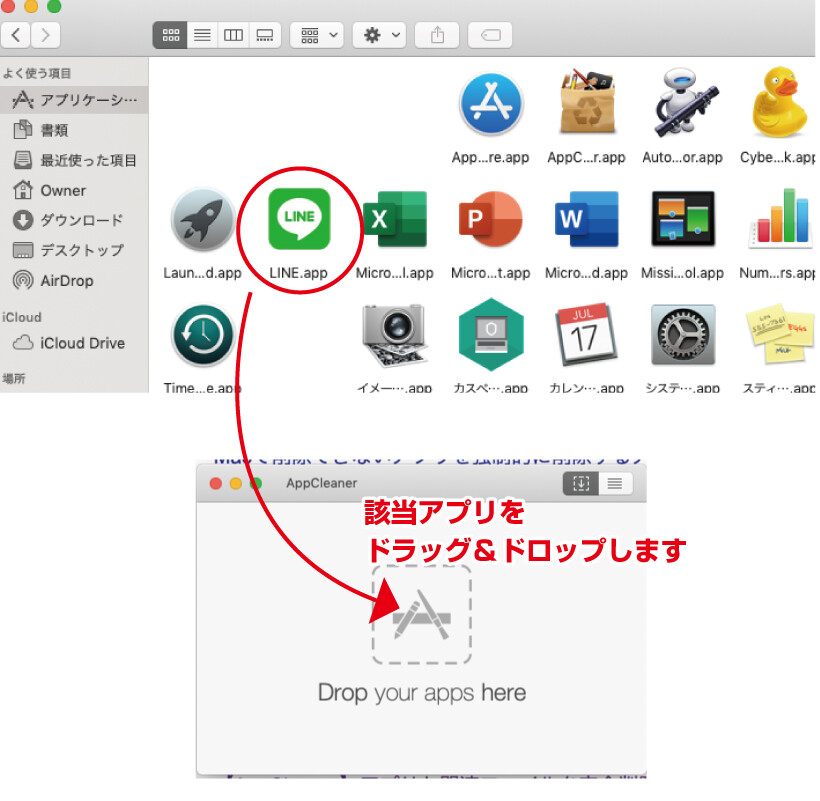Image resolution: width=820 pixels, height=801 pixels.
Task: Open the LINE.app icon
Action: click(x=299, y=220)
